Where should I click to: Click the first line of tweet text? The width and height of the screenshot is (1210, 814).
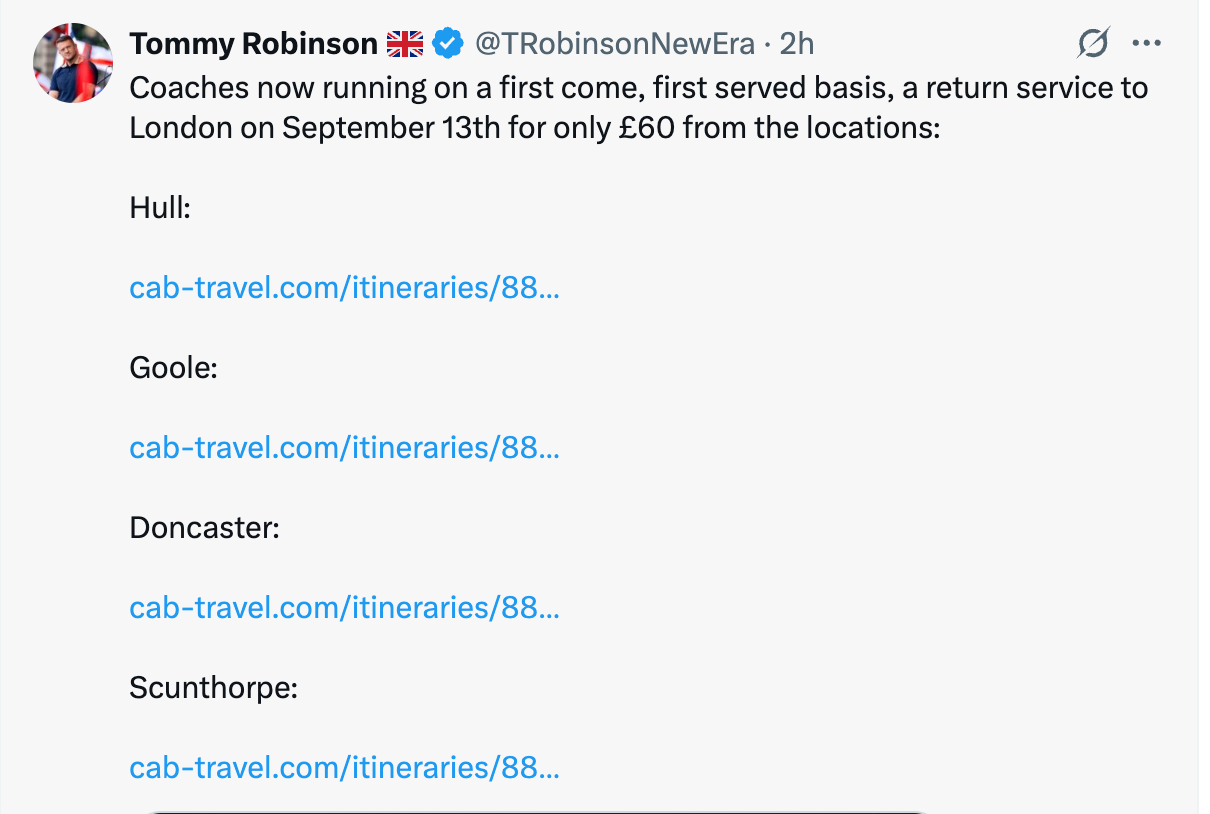(x=638, y=88)
